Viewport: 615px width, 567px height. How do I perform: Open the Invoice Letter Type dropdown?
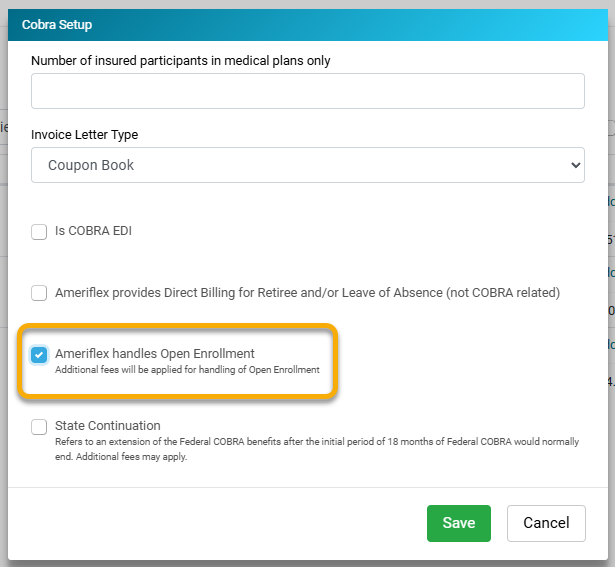(308, 165)
